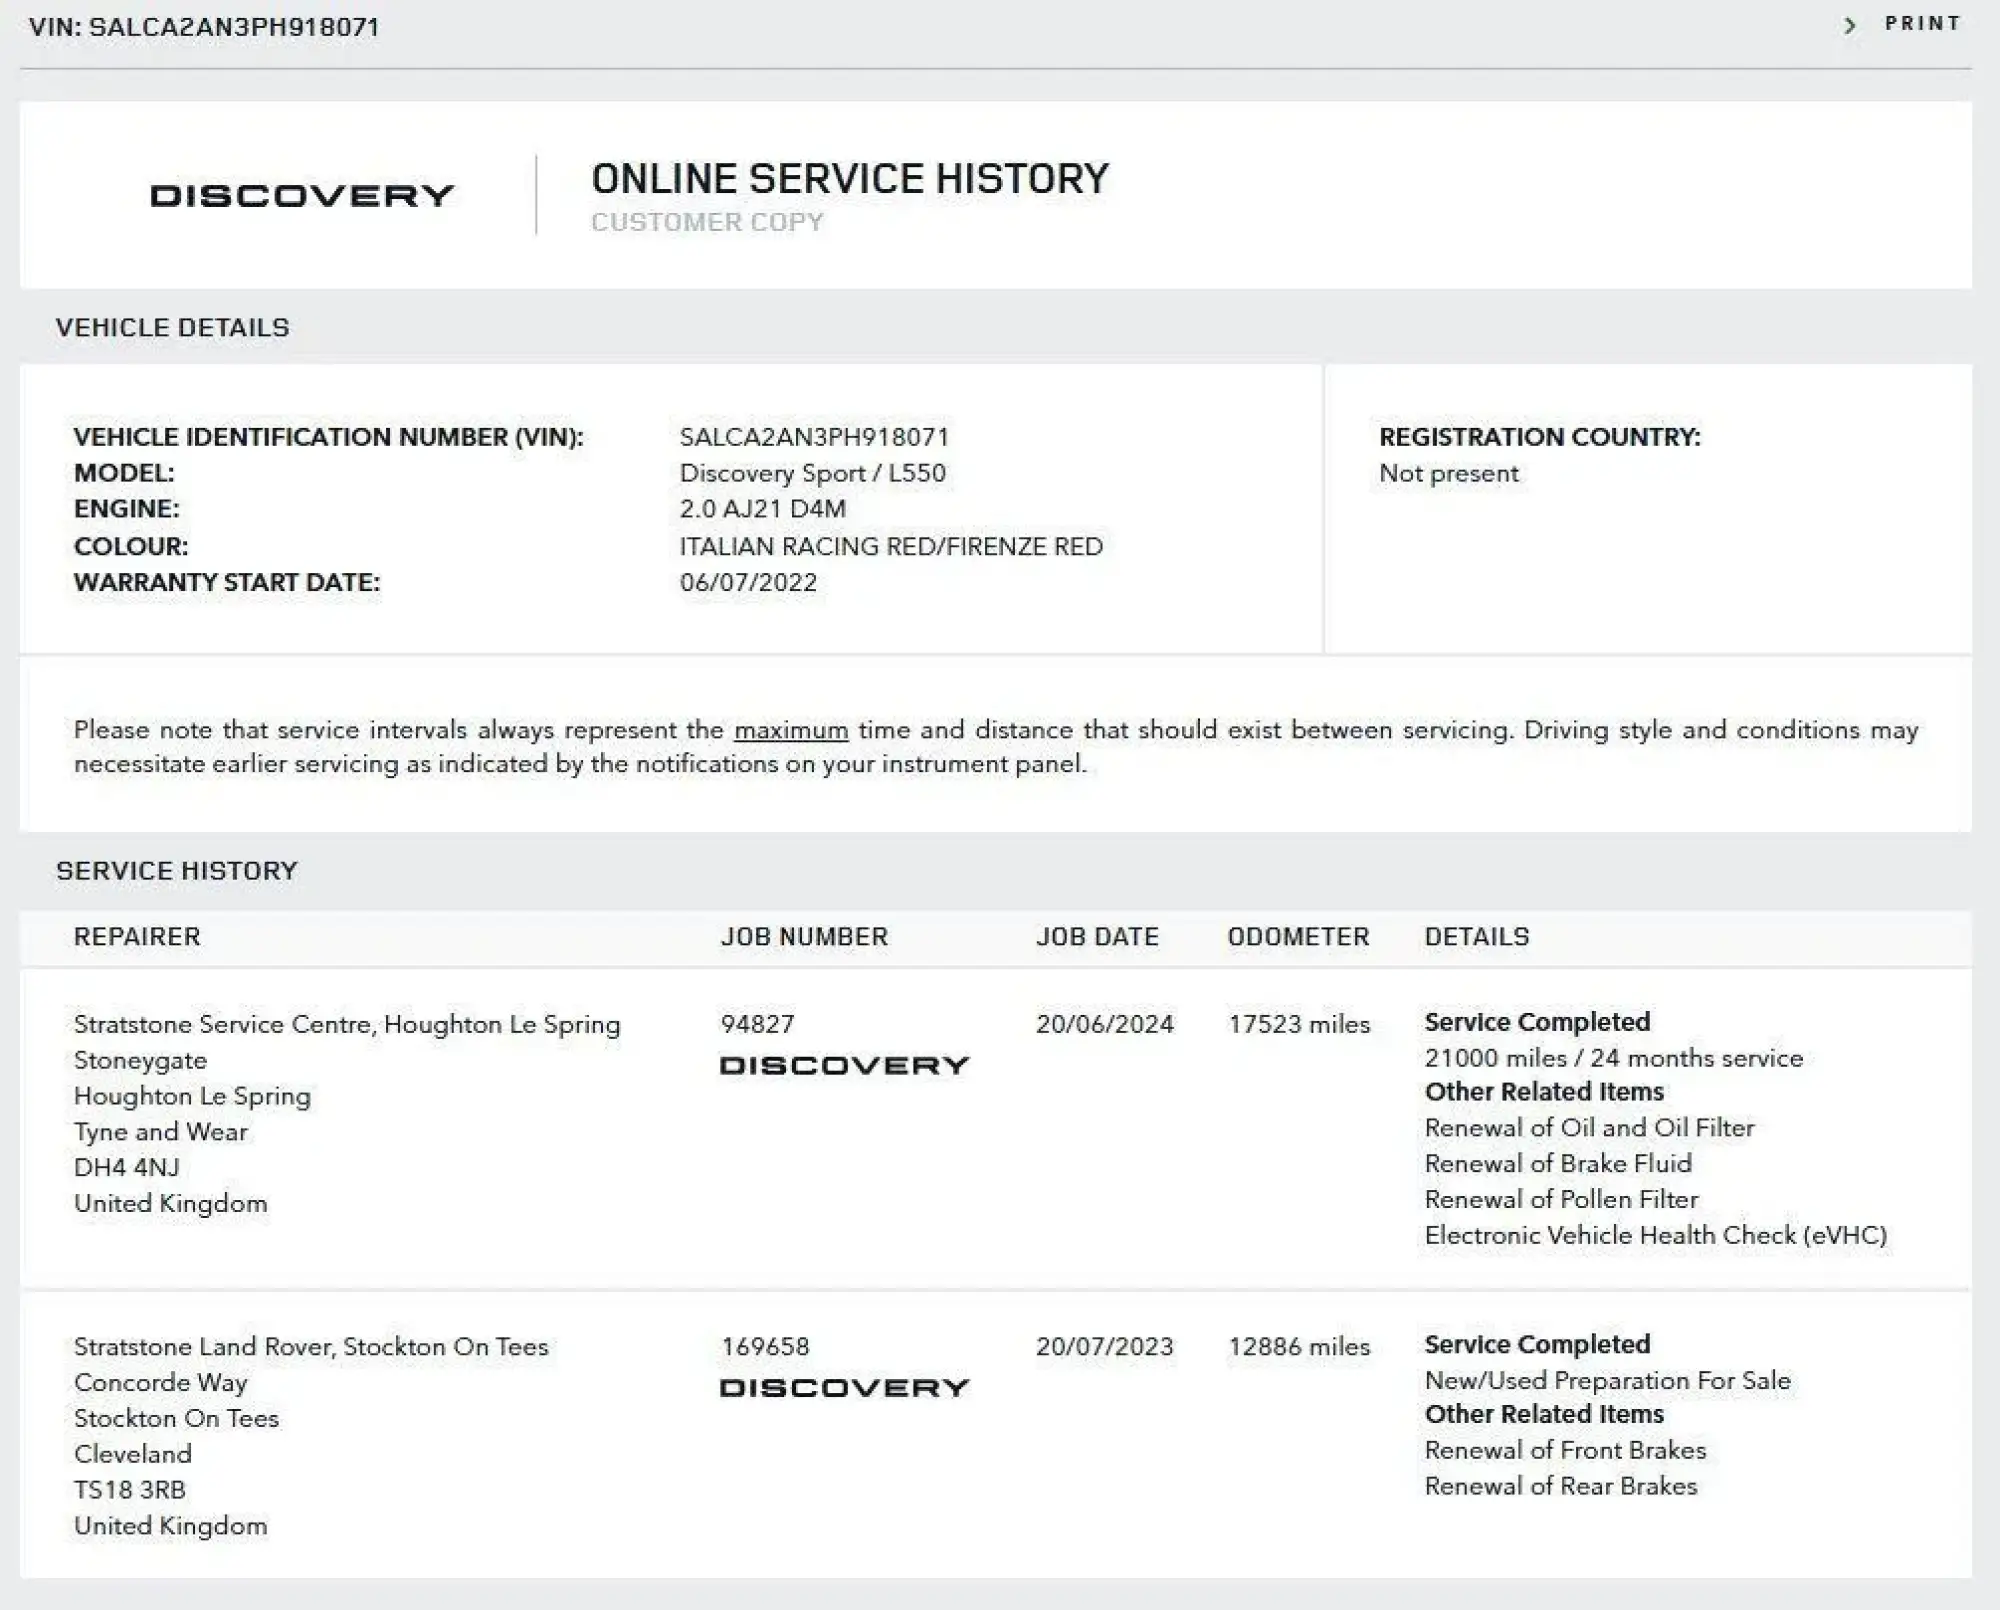Screen dimensions: 2000x1610
Task: Click Discovery logo under job 94827
Action: (x=845, y=1066)
